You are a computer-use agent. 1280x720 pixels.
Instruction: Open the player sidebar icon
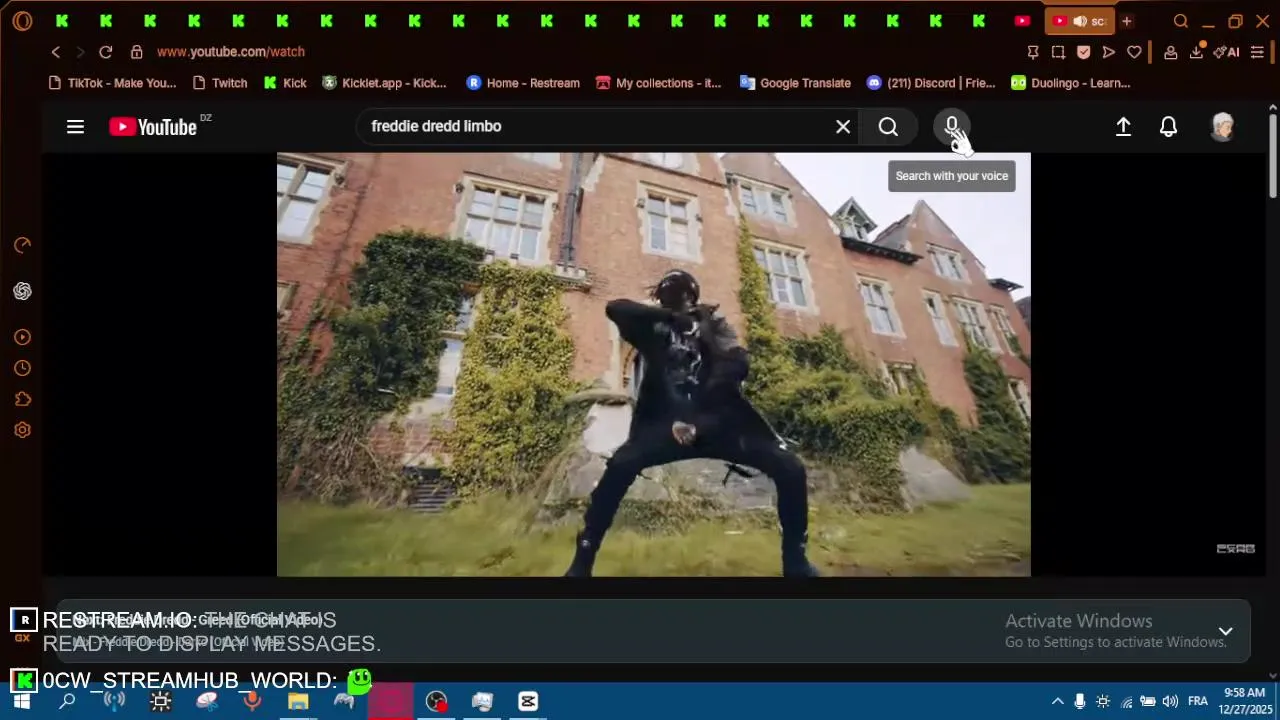point(22,337)
